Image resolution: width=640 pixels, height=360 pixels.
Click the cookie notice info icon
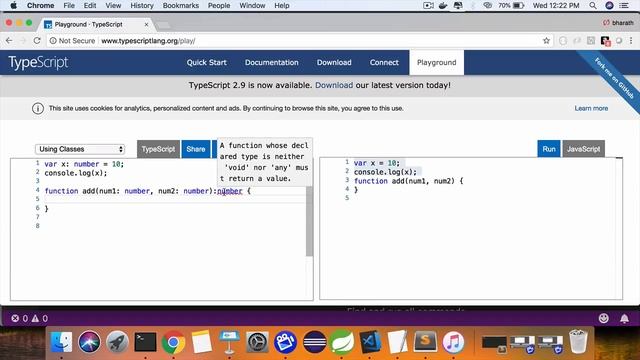click(38, 108)
